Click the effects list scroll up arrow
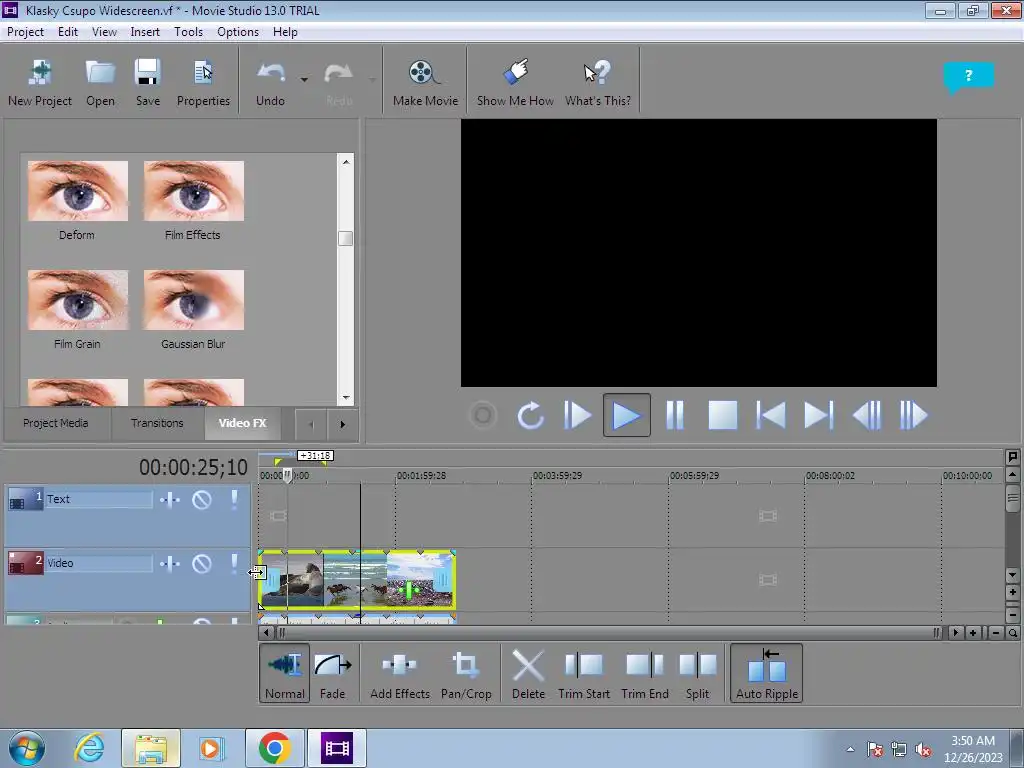The height and width of the screenshot is (768, 1024). click(x=345, y=162)
